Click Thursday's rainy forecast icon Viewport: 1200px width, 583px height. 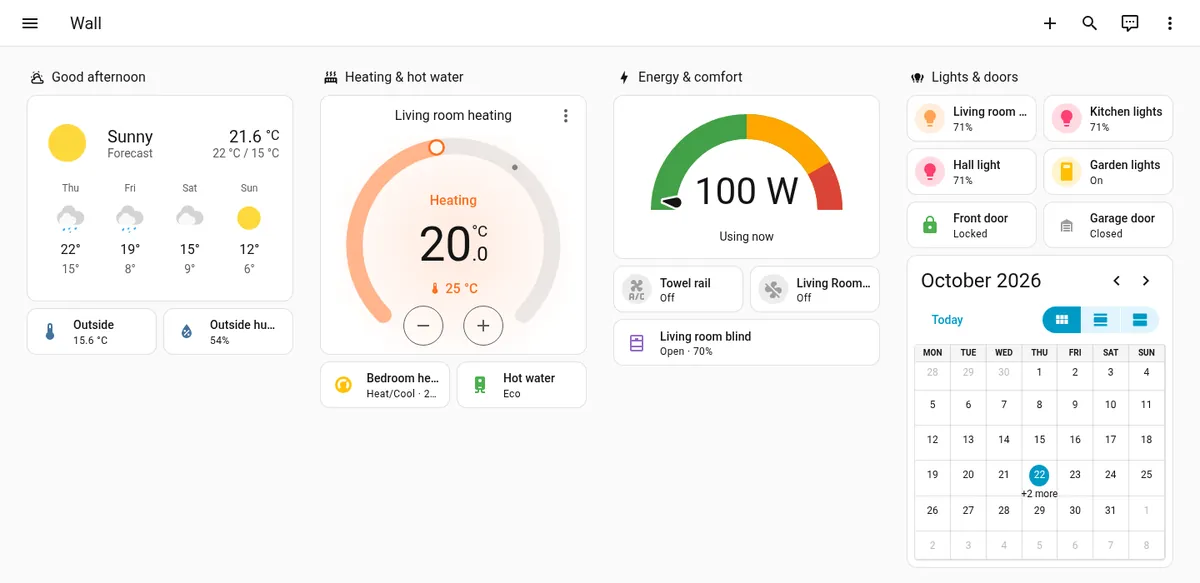pos(70,218)
